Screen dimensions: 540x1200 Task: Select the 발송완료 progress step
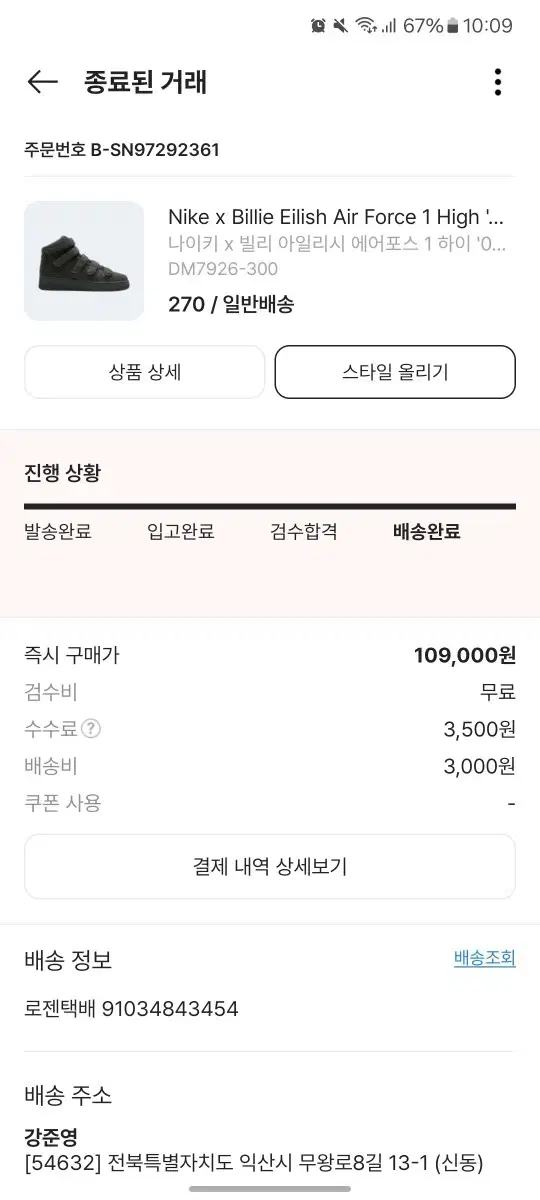pyautogui.click(x=58, y=532)
